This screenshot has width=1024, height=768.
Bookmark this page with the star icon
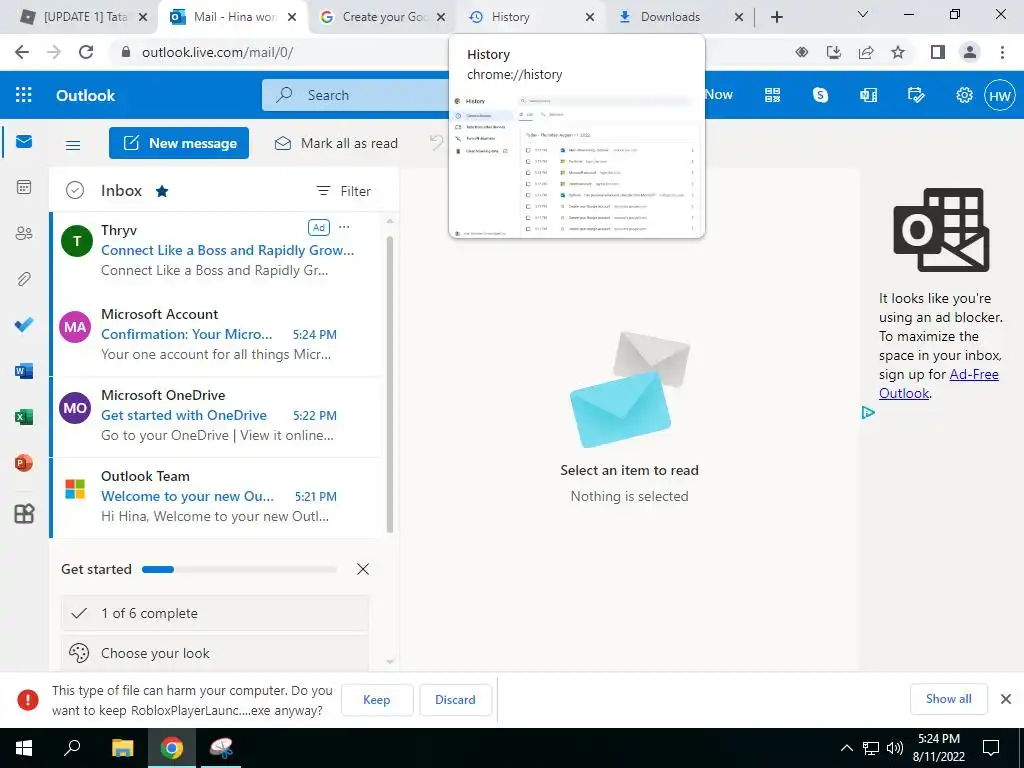click(898, 52)
